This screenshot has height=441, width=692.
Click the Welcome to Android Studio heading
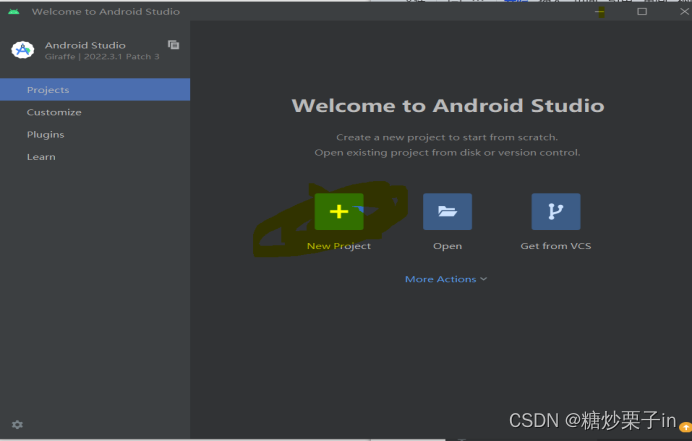coord(448,106)
